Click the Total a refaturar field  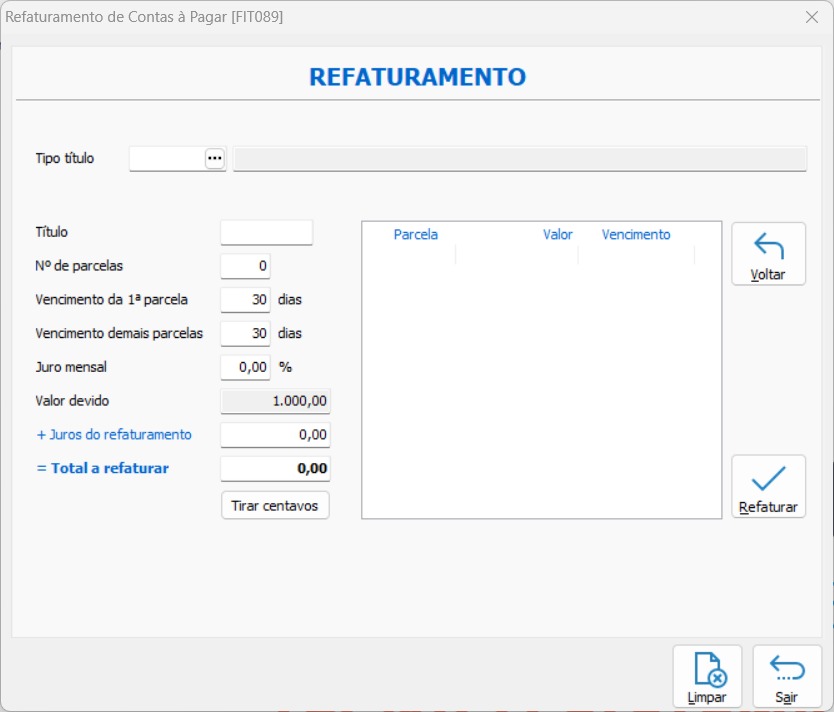tap(275, 468)
